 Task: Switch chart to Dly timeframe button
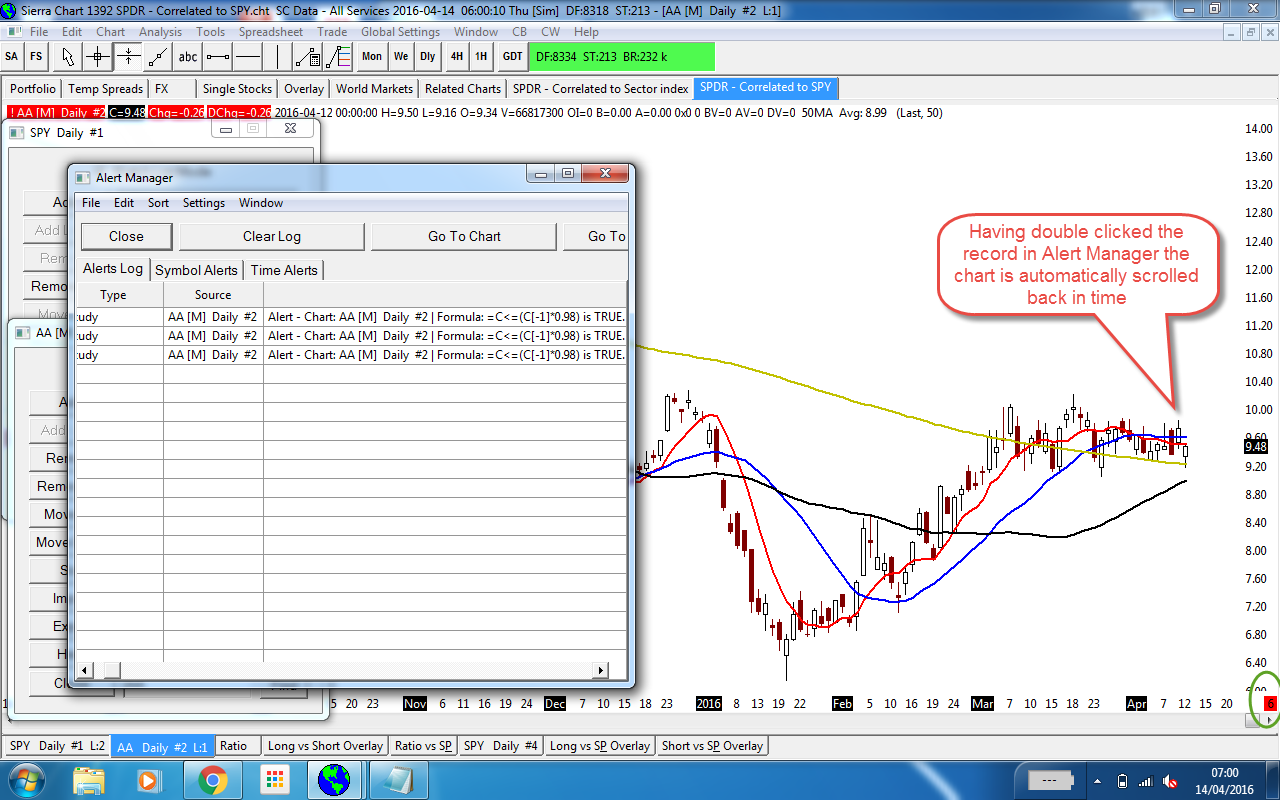(x=428, y=56)
